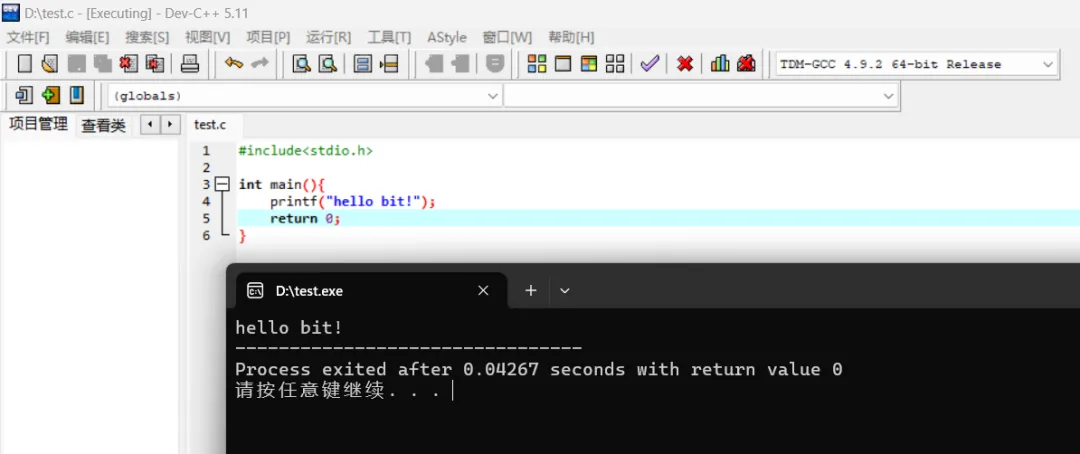Screen dimensions: 1080x454
Task: Click the grayed Redo arrow
Action: pyautogui.click(x=260, y=64)
